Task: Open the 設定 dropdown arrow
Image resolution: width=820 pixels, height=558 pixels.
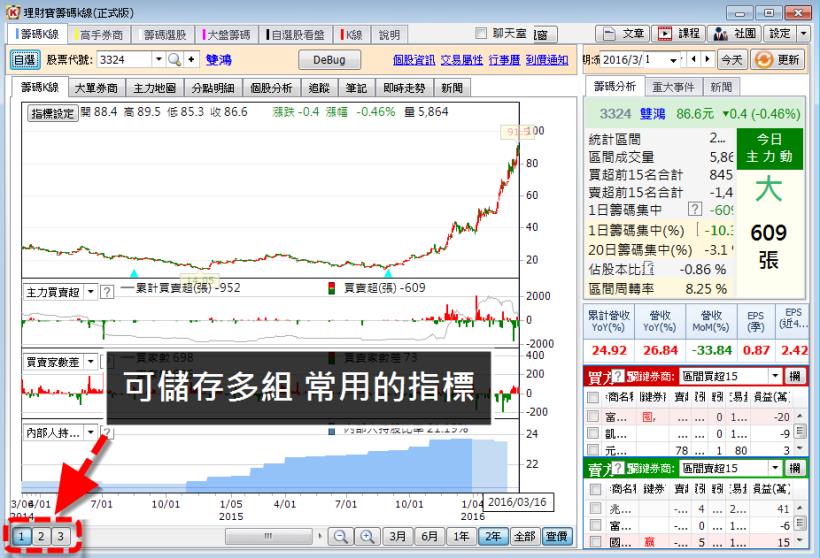Action: coord(803,34)
